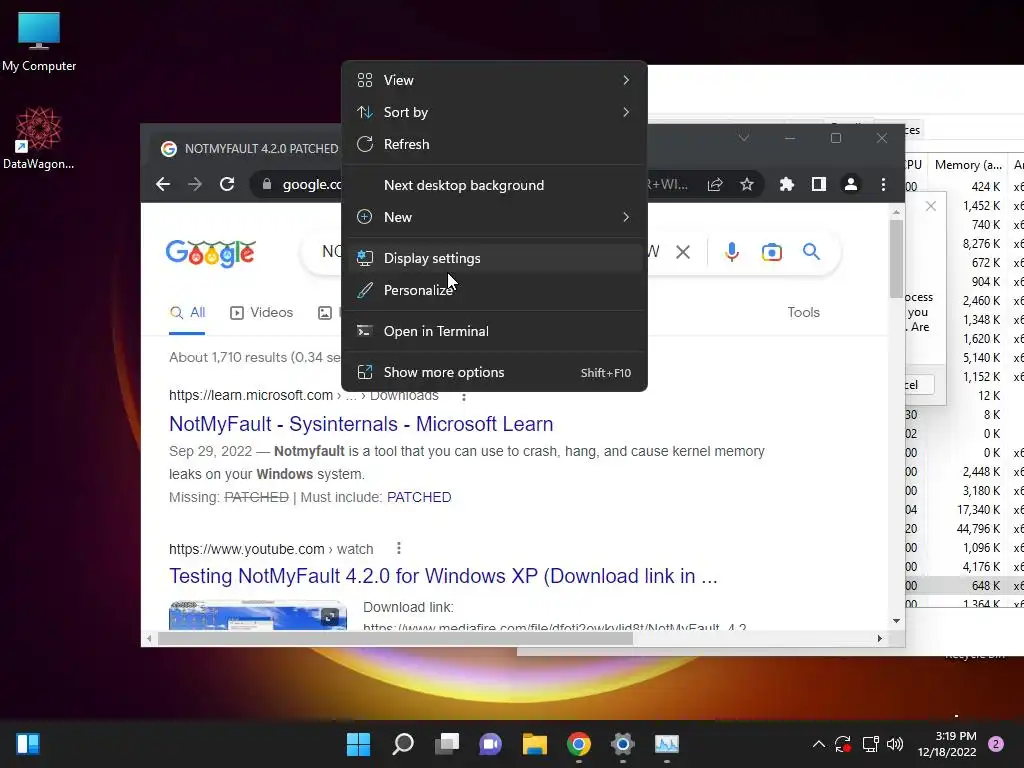The image size is (1024, 768).
Task: Click the volume speaker tray icon
Action: [x=895, y=744]
